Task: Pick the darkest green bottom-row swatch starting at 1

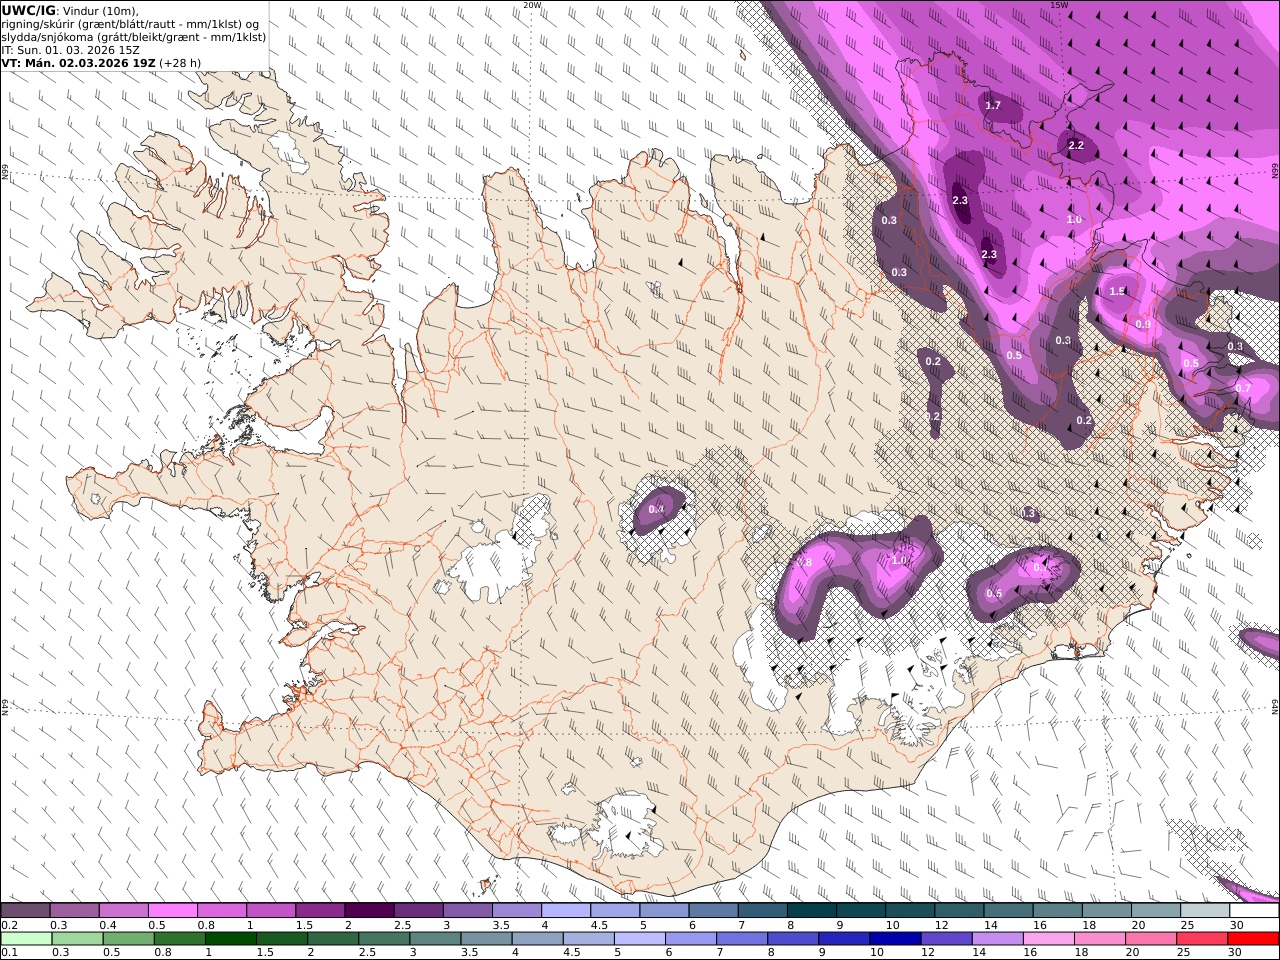Action: tap(230, 939)
